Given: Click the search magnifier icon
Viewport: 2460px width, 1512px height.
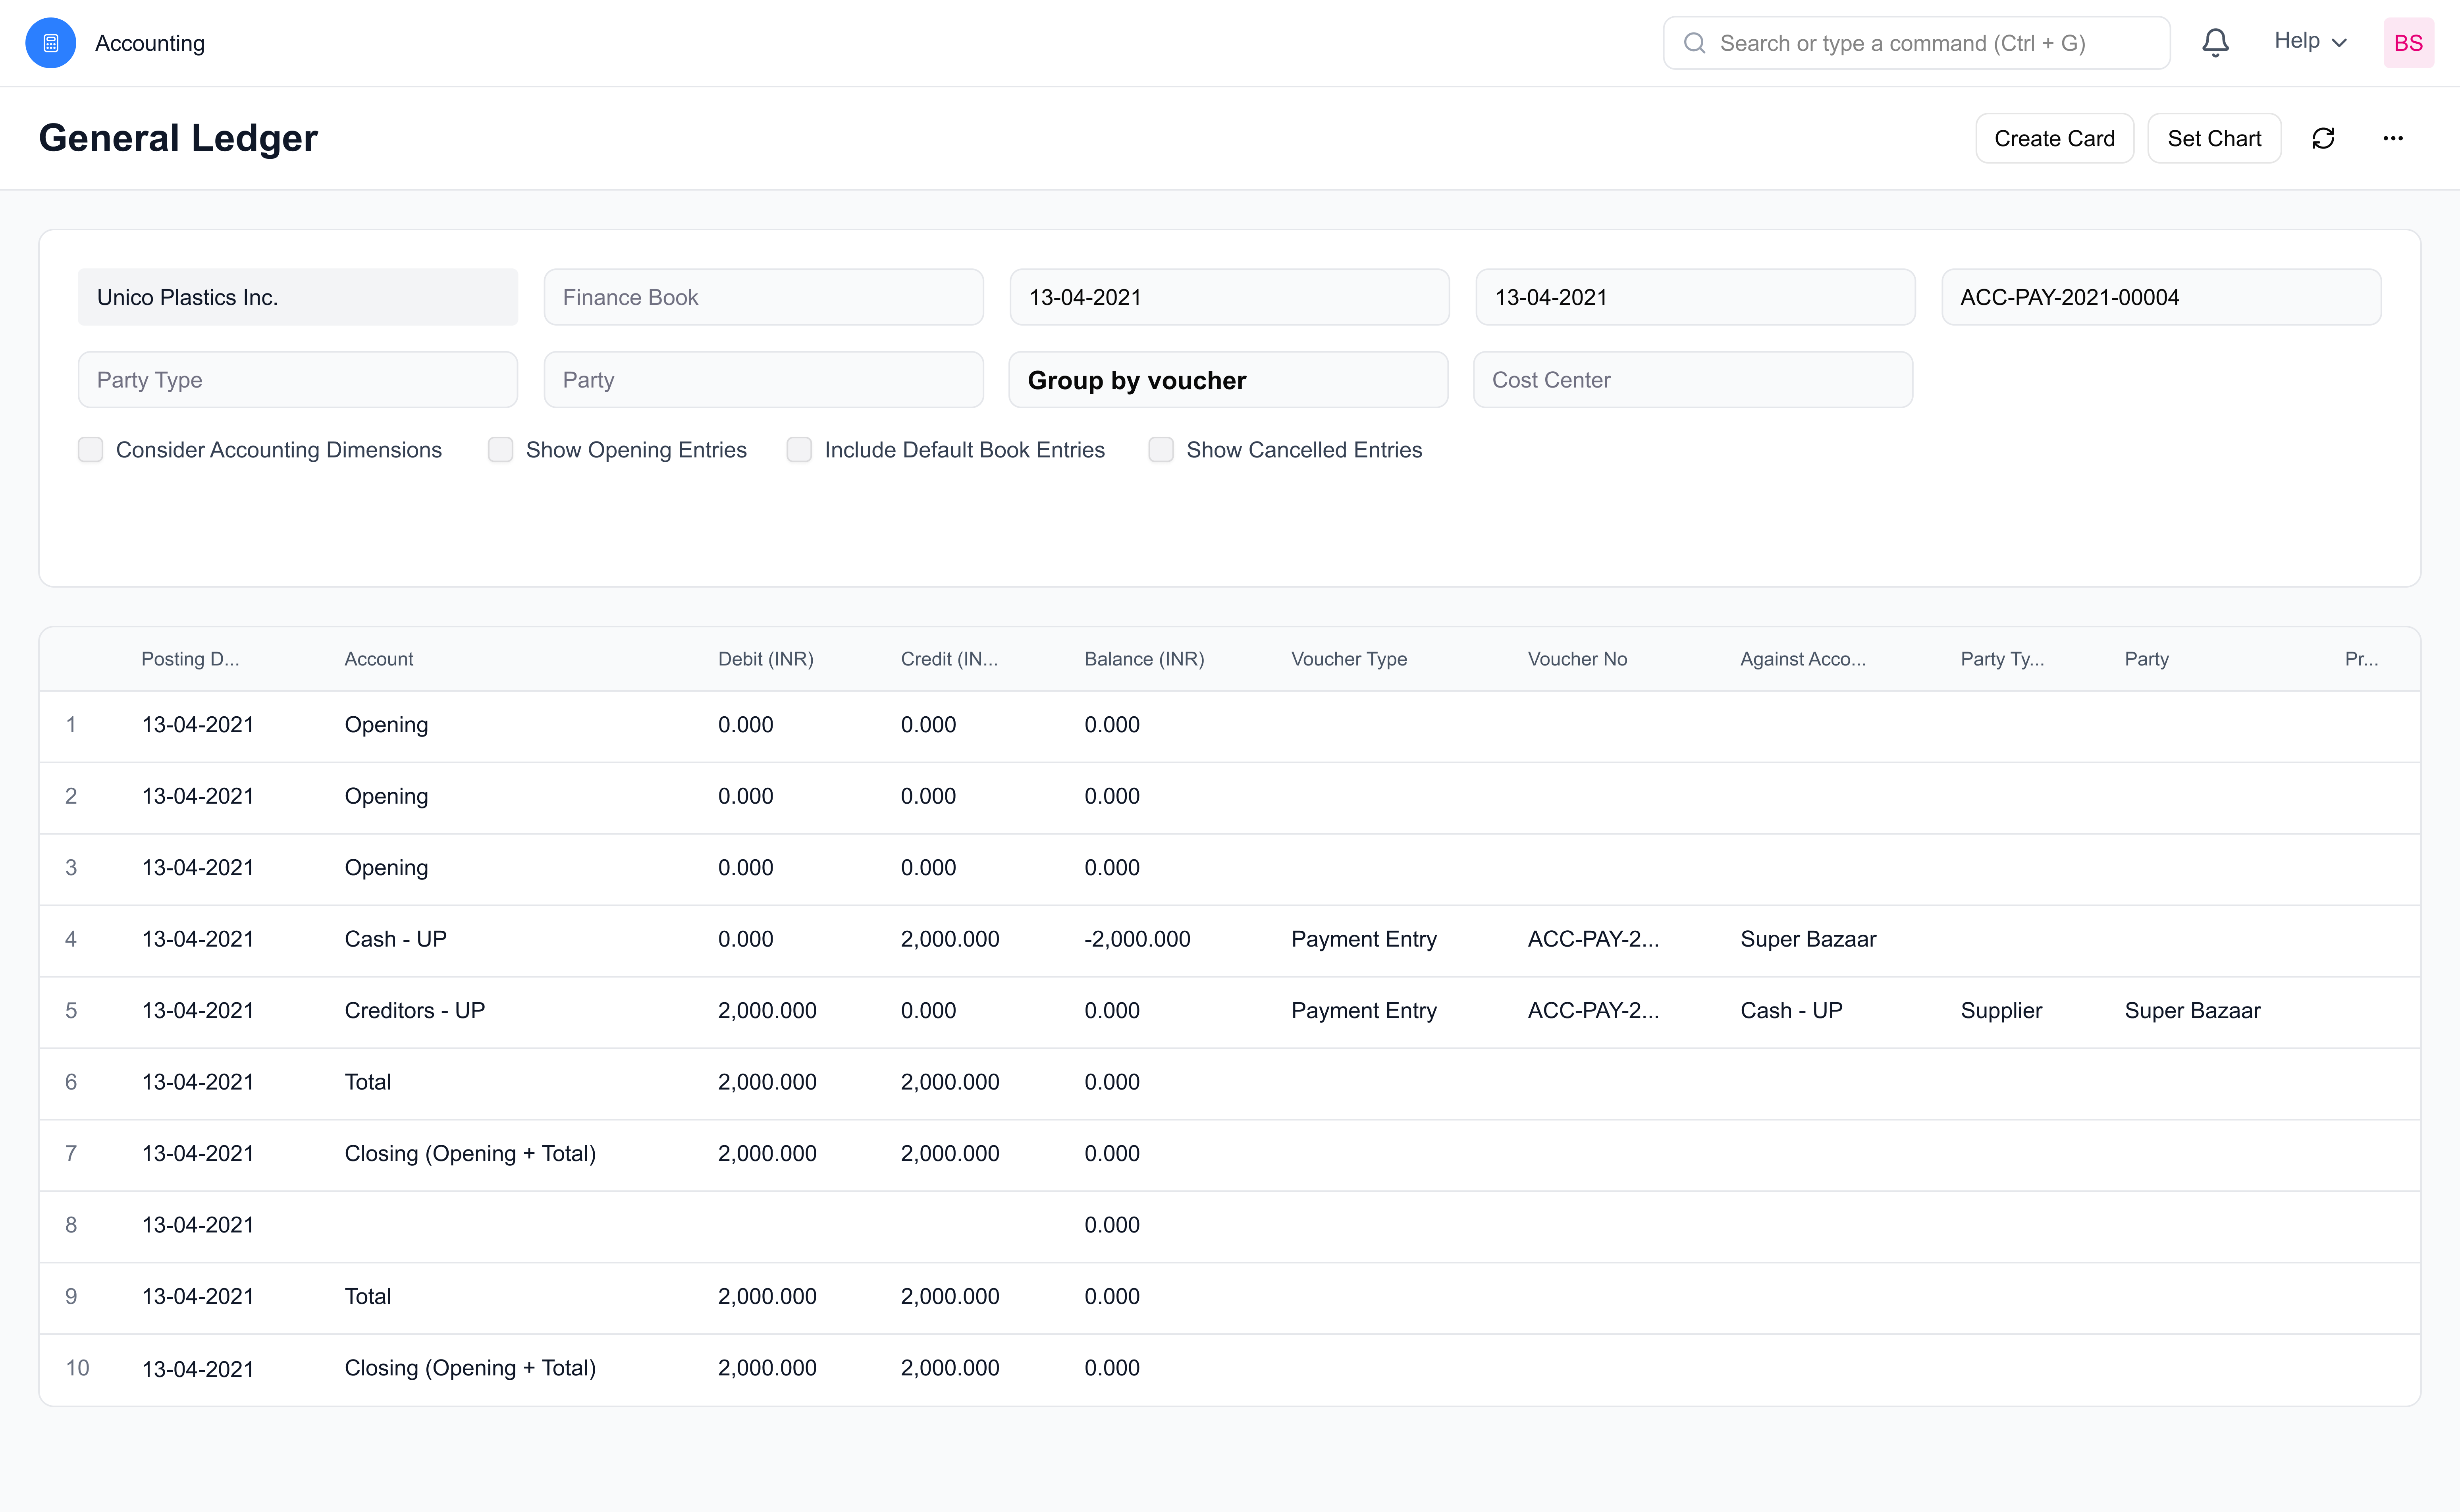Looking at the screenshot, I should point(1694,43).
